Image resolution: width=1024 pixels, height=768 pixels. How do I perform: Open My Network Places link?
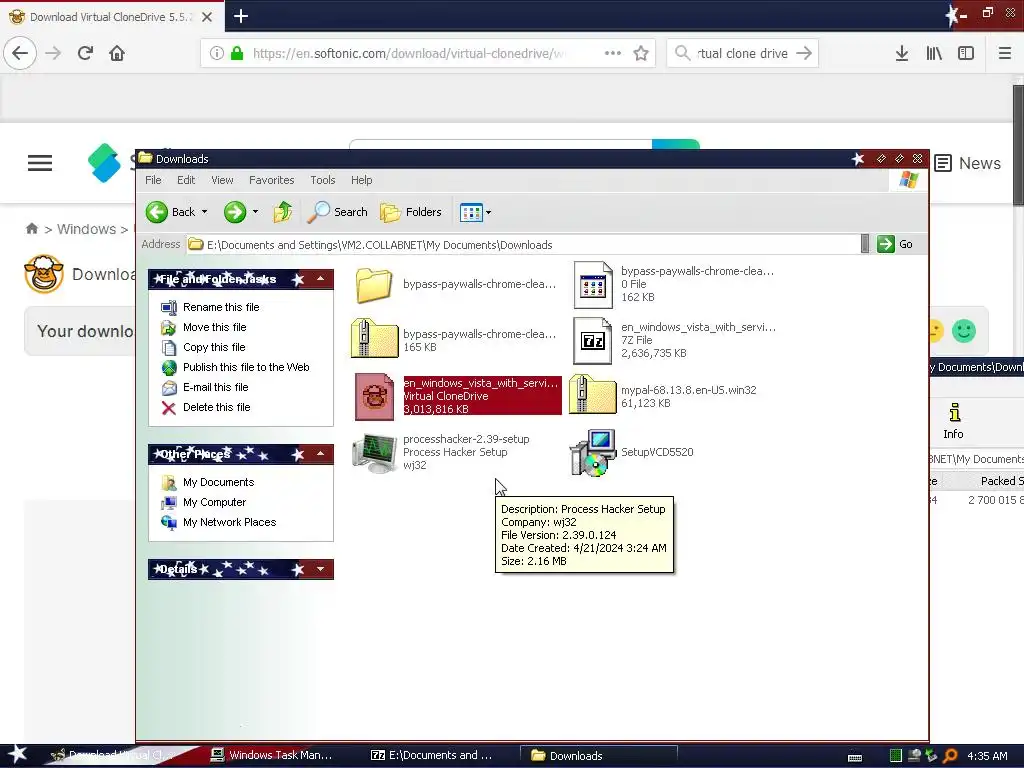[x=229, y=522]
